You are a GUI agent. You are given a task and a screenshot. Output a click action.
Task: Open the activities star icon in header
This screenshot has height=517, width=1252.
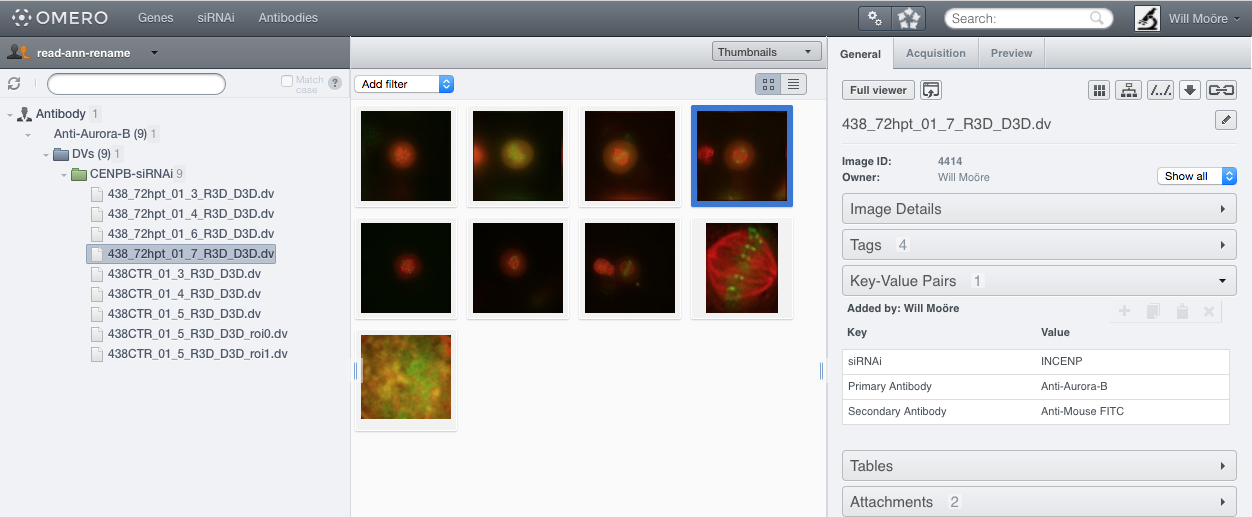[909, 18]
